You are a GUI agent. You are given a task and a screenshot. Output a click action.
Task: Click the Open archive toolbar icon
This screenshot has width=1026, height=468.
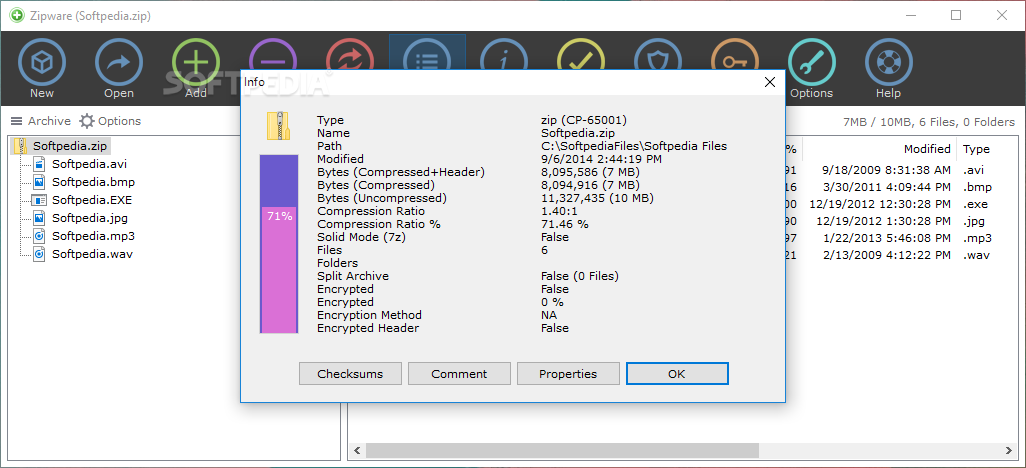[118, 62]
